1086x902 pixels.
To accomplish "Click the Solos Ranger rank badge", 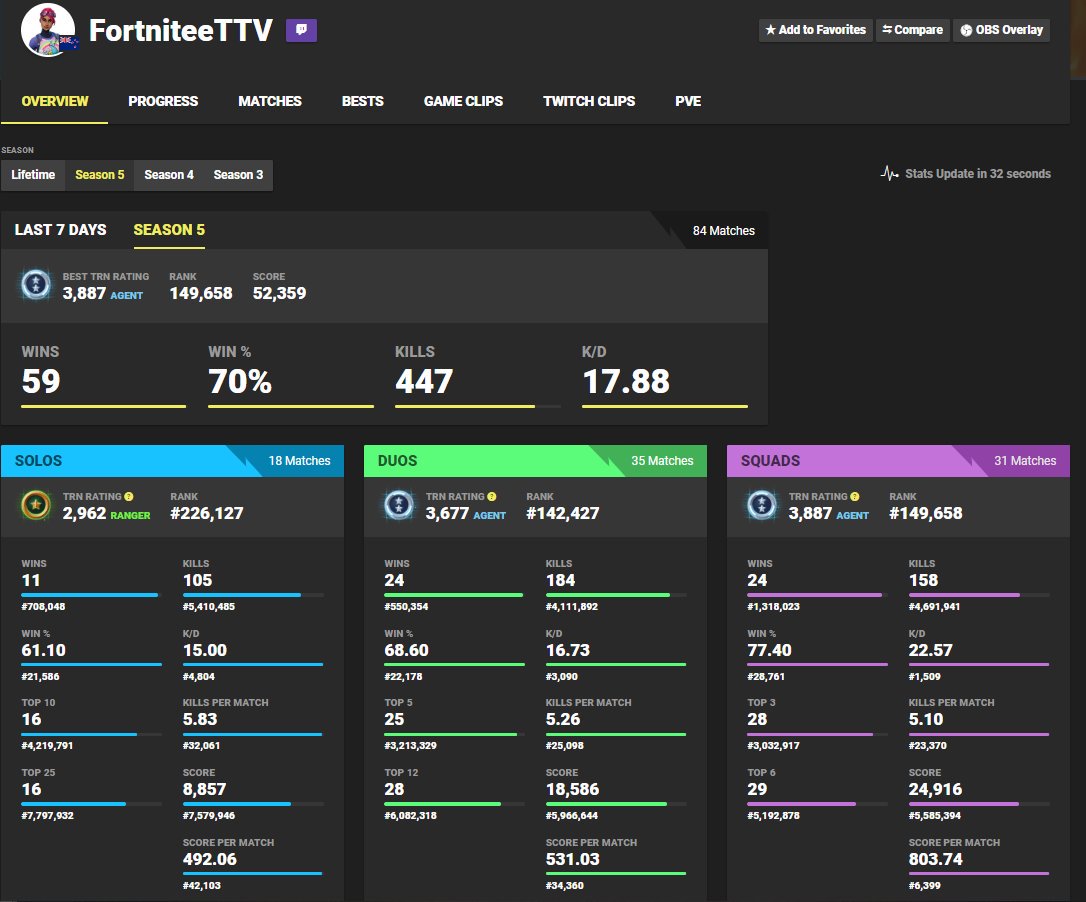I will 36,505.
